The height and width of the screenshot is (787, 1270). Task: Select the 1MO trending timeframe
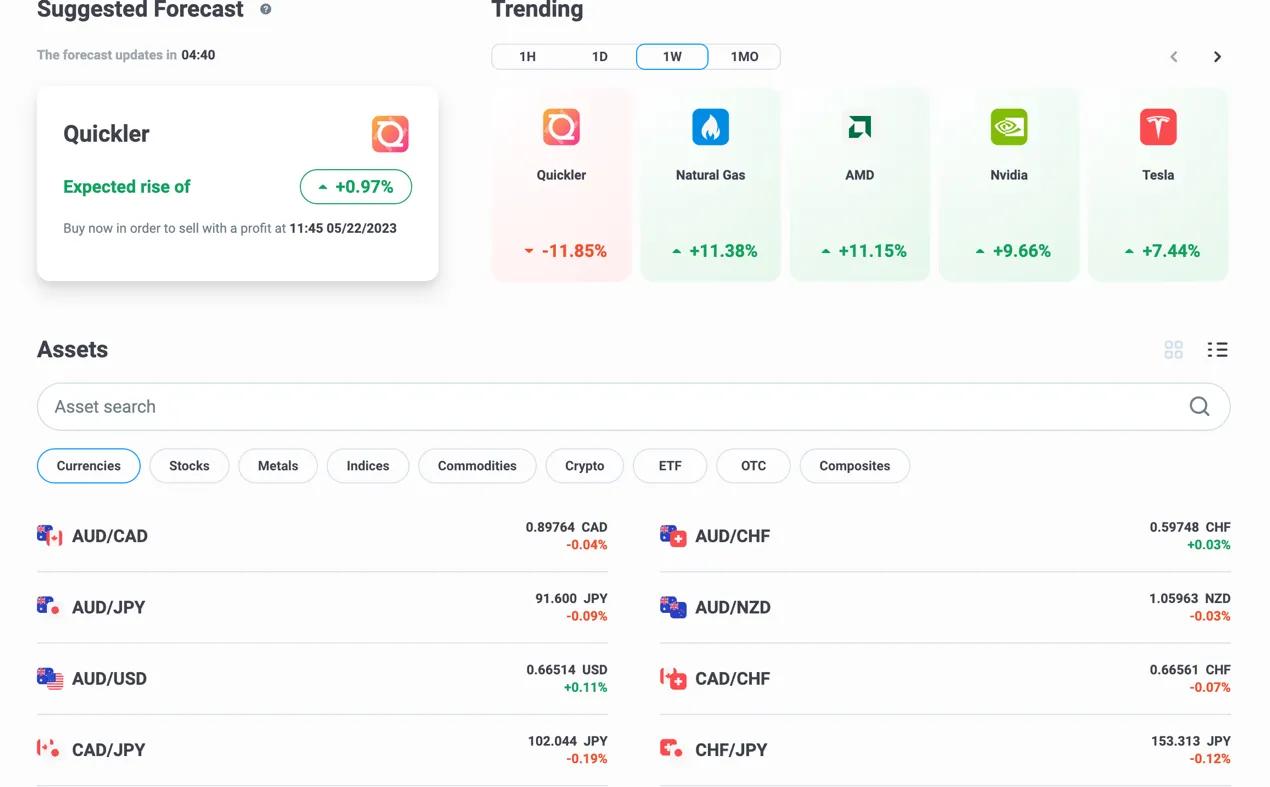point(744,57)
